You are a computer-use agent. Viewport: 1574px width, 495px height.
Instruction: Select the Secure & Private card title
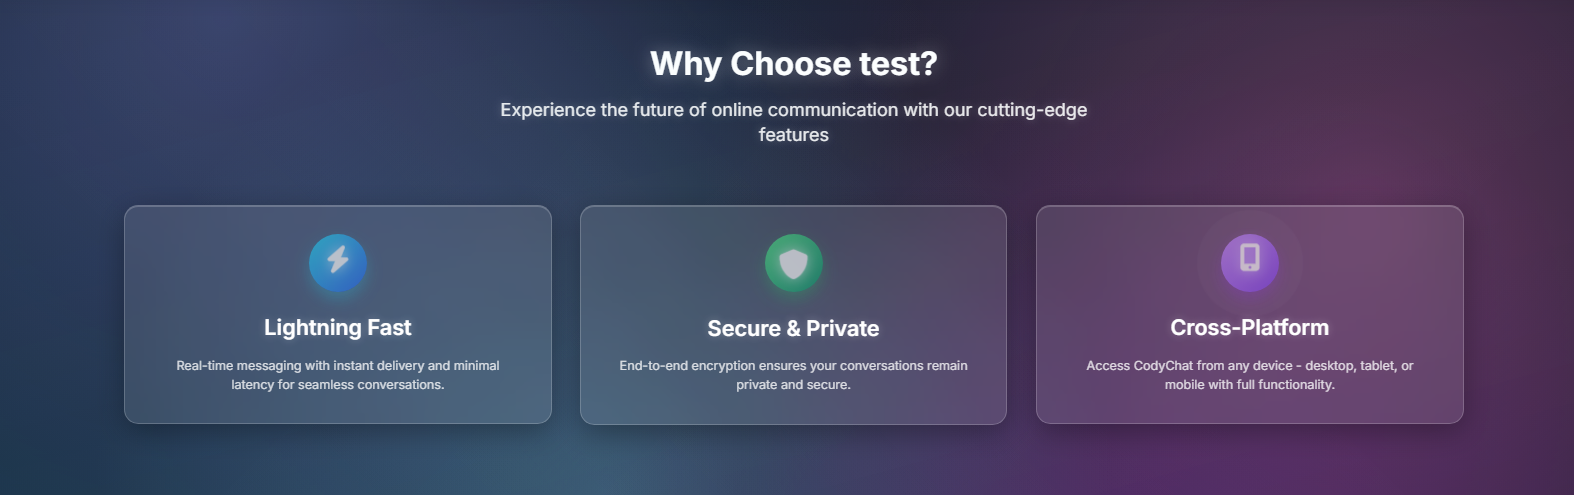click(x=793, y=328)
